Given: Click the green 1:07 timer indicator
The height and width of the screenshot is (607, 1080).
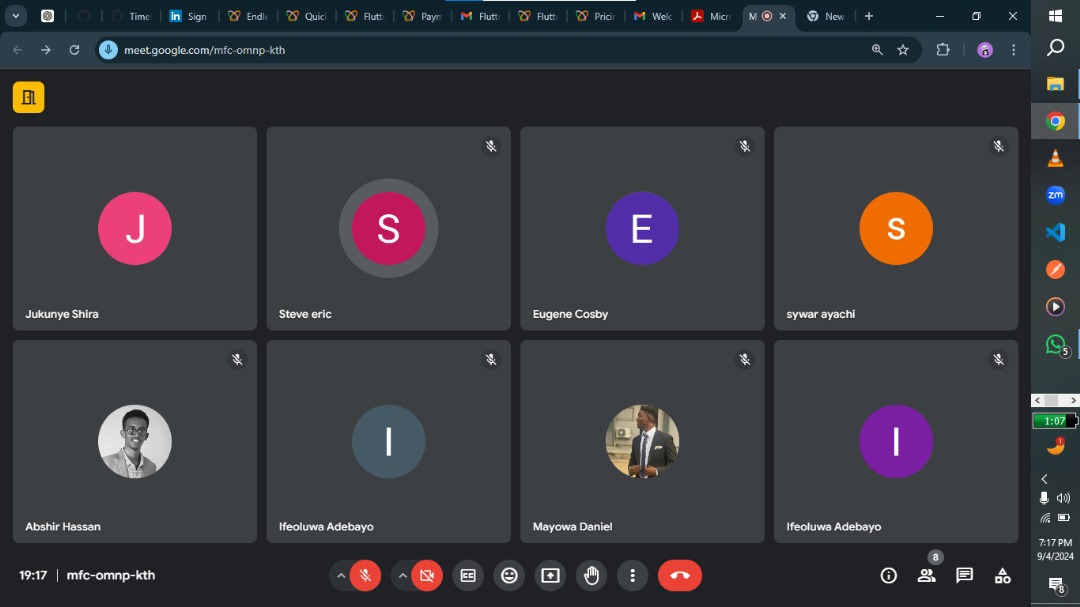Looking at the screenshot, I should point(1053,420).
